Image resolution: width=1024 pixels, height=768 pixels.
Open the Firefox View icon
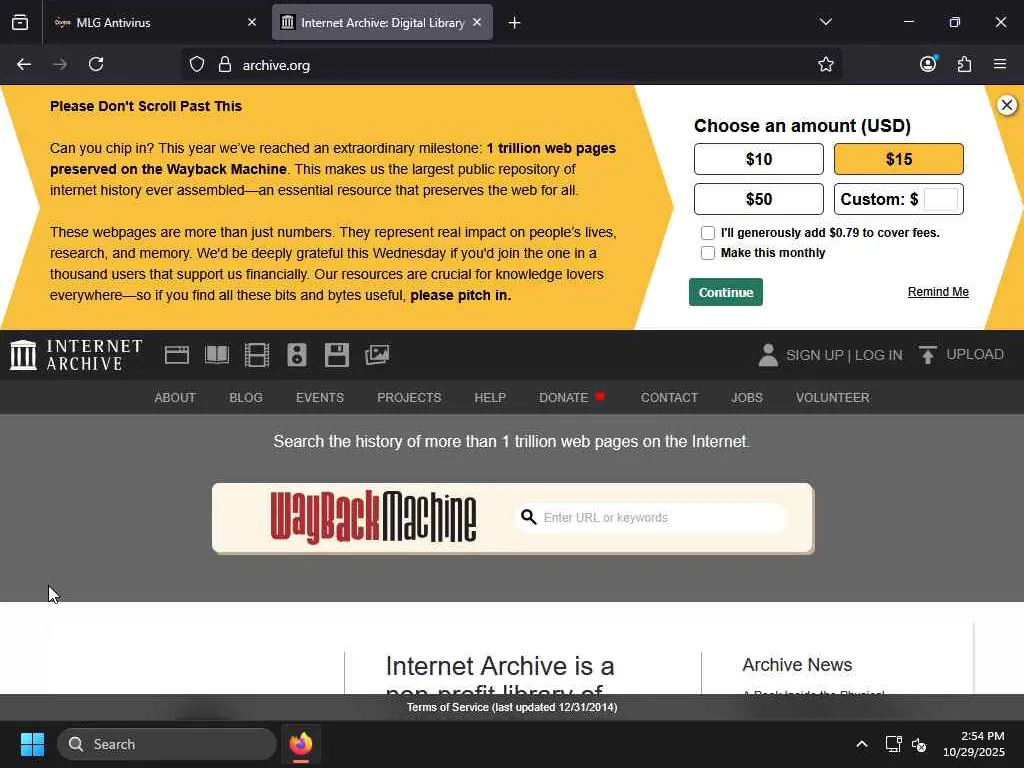coord(20,22)
